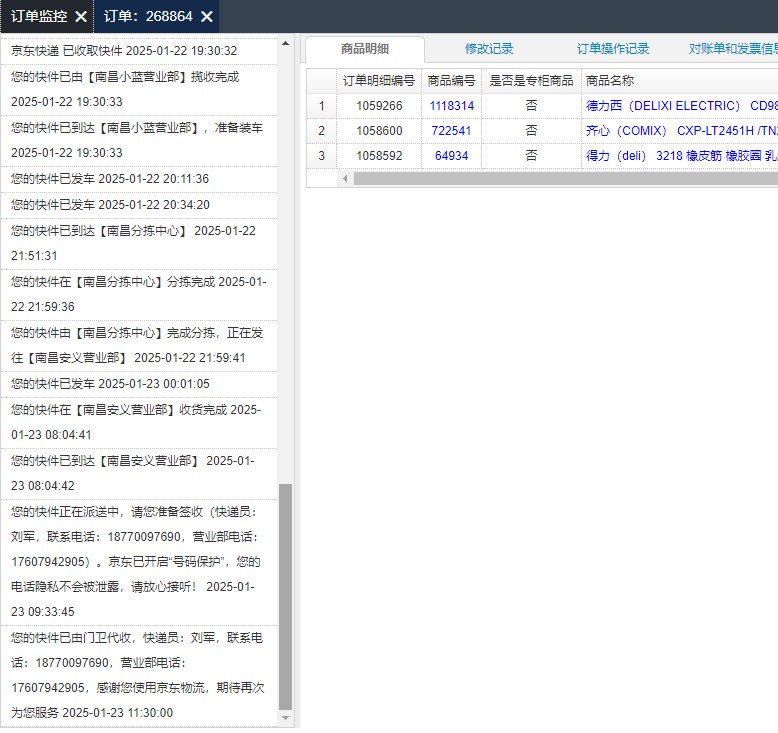Select order detail cell 1059266
The width and height of the screenshot is (778, 733).
(x=379, y=106)
